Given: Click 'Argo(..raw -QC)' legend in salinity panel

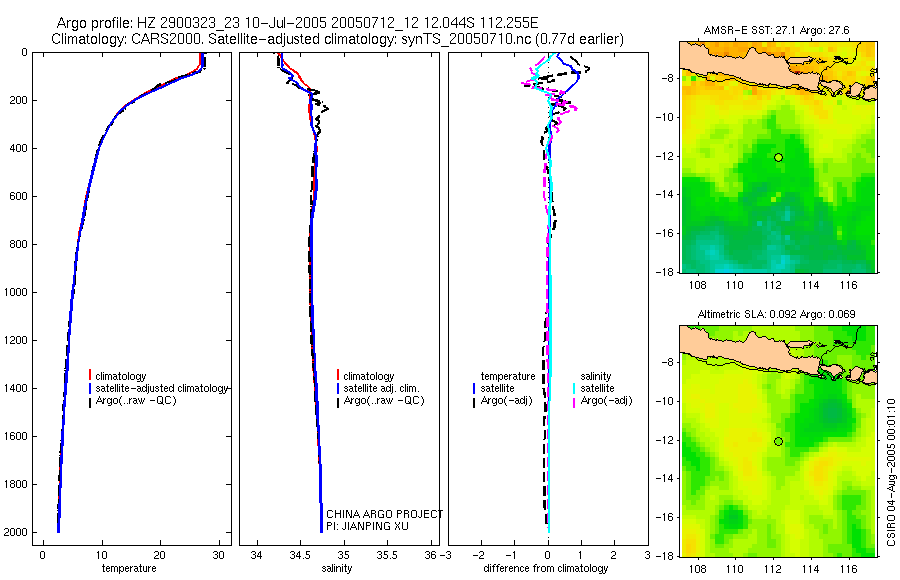Looking at the screenshot, I should pos(383,400).
